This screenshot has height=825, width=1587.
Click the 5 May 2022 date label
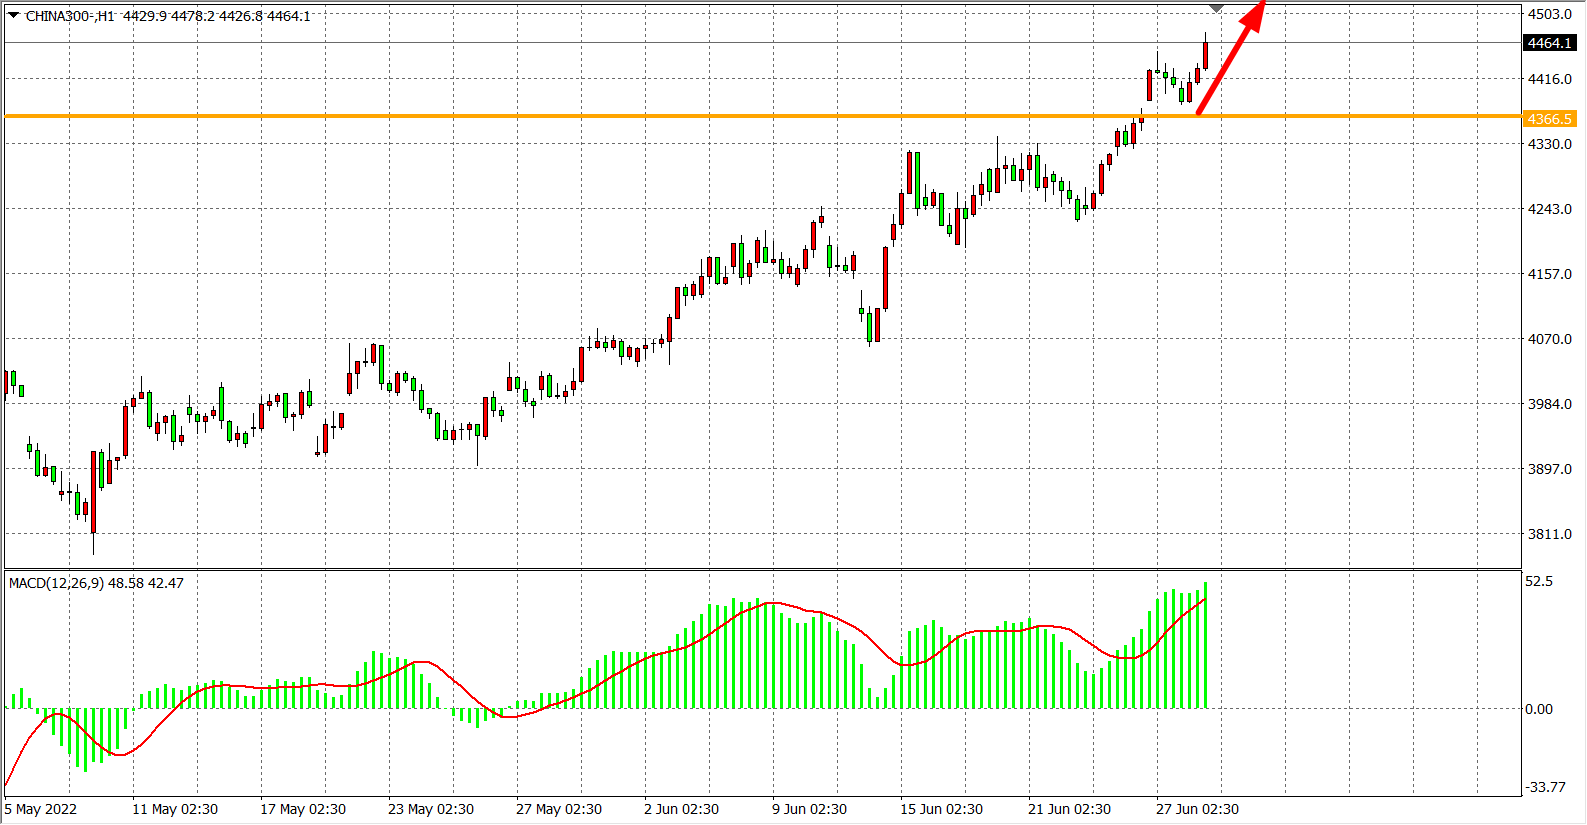tap(41, 809)
